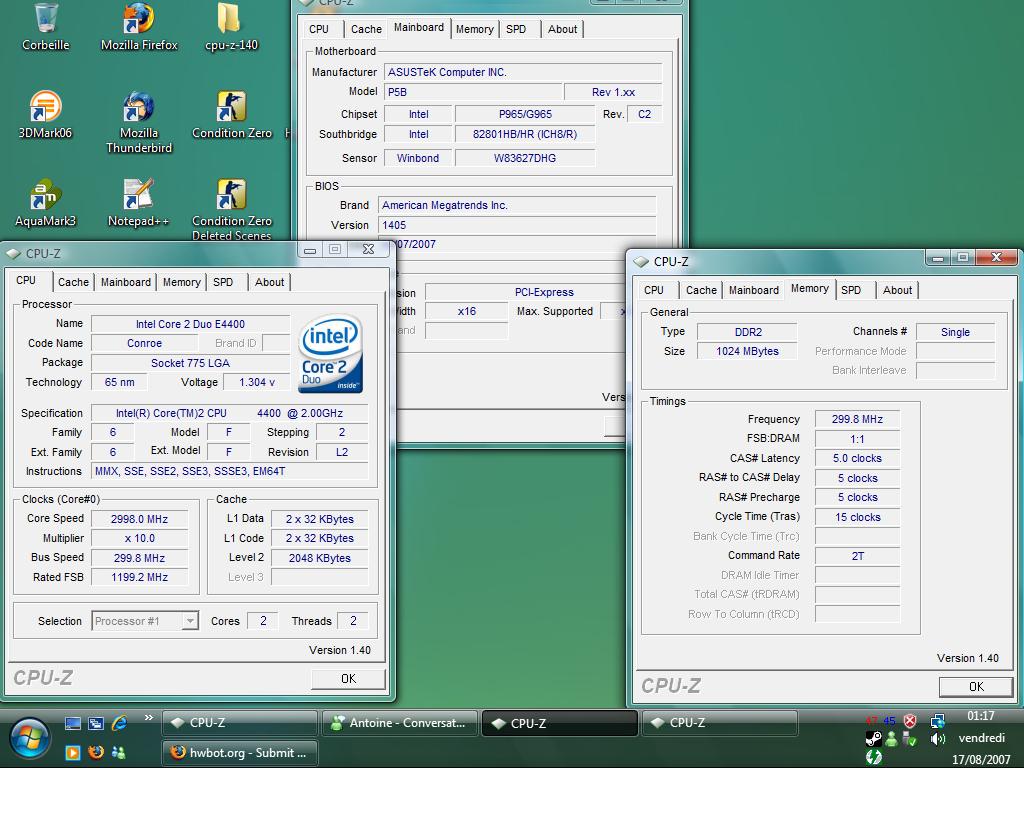Click the Name field Intel Core 2 Duo E4400
Image resolution: width=1024 pixels, height=816 pixels.
(190, 324)
